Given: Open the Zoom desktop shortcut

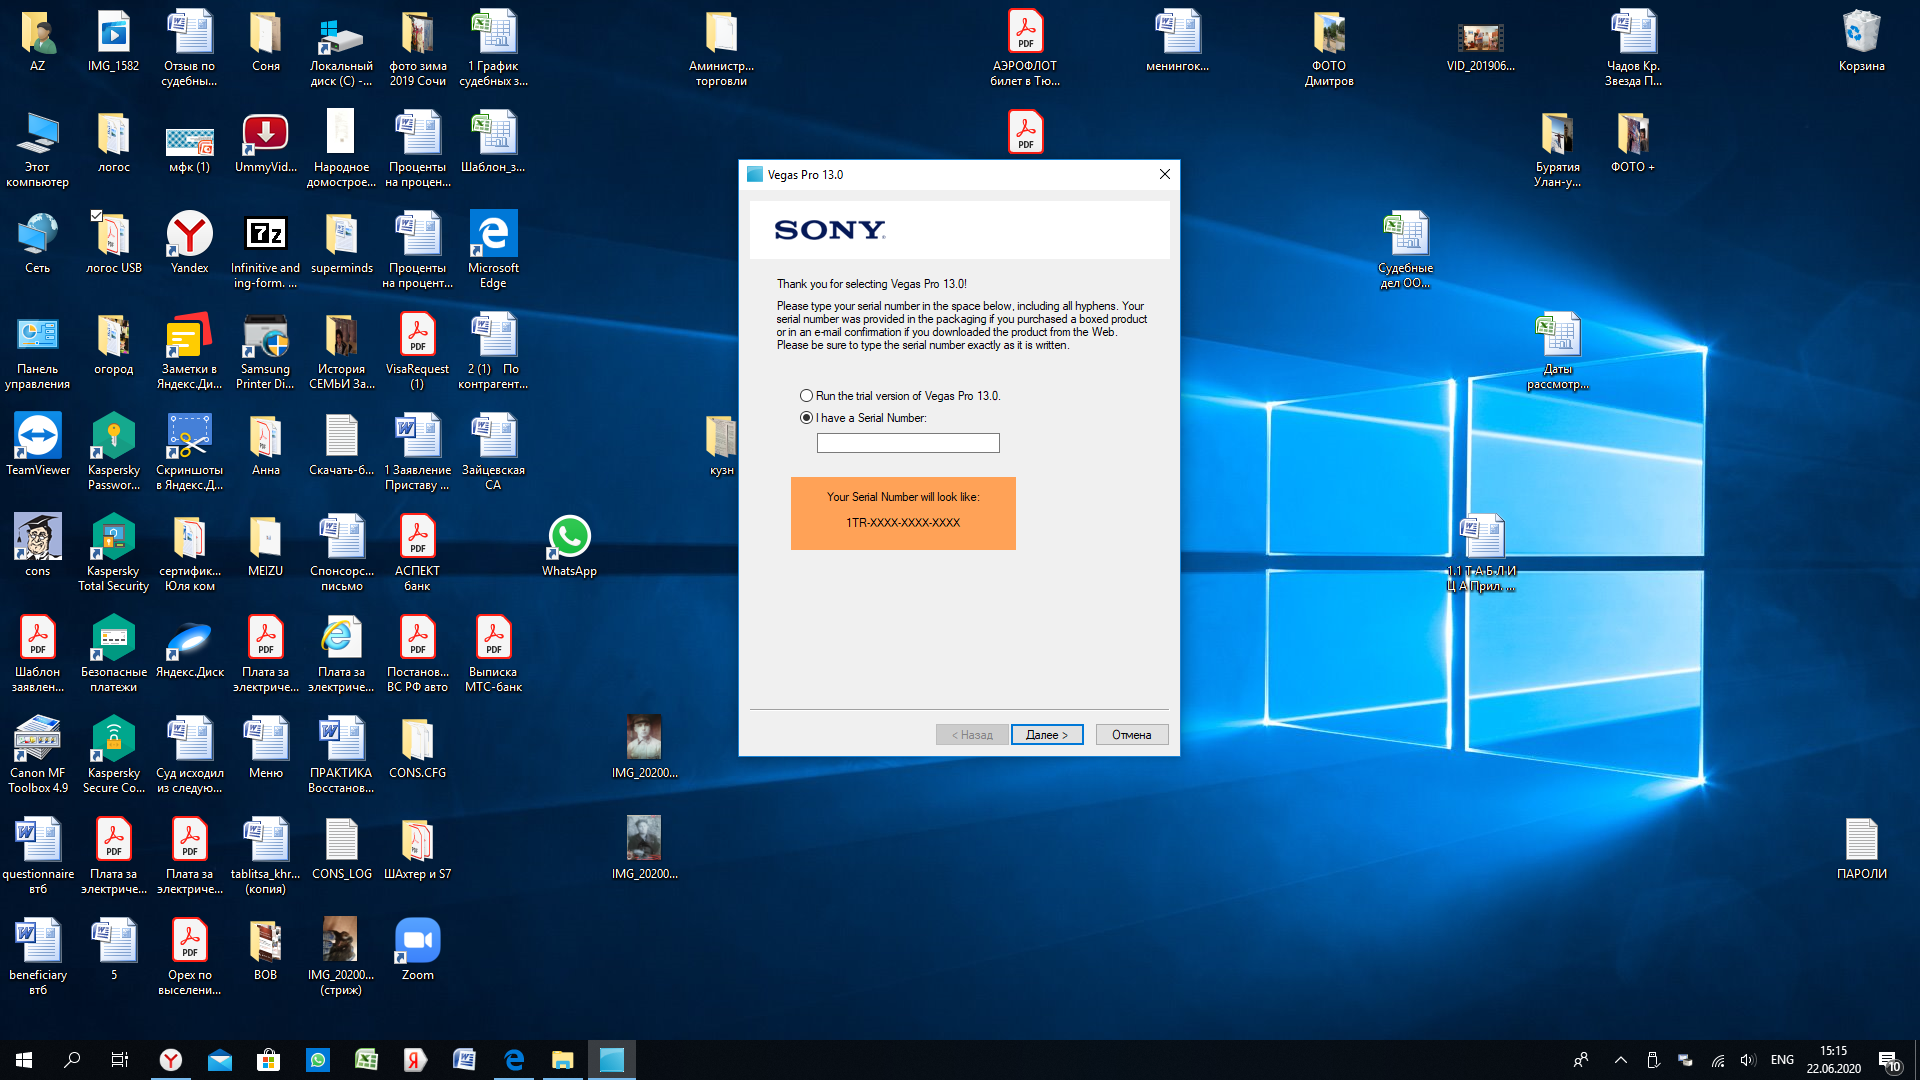Looking at the screenshot, I should (417, 950).
